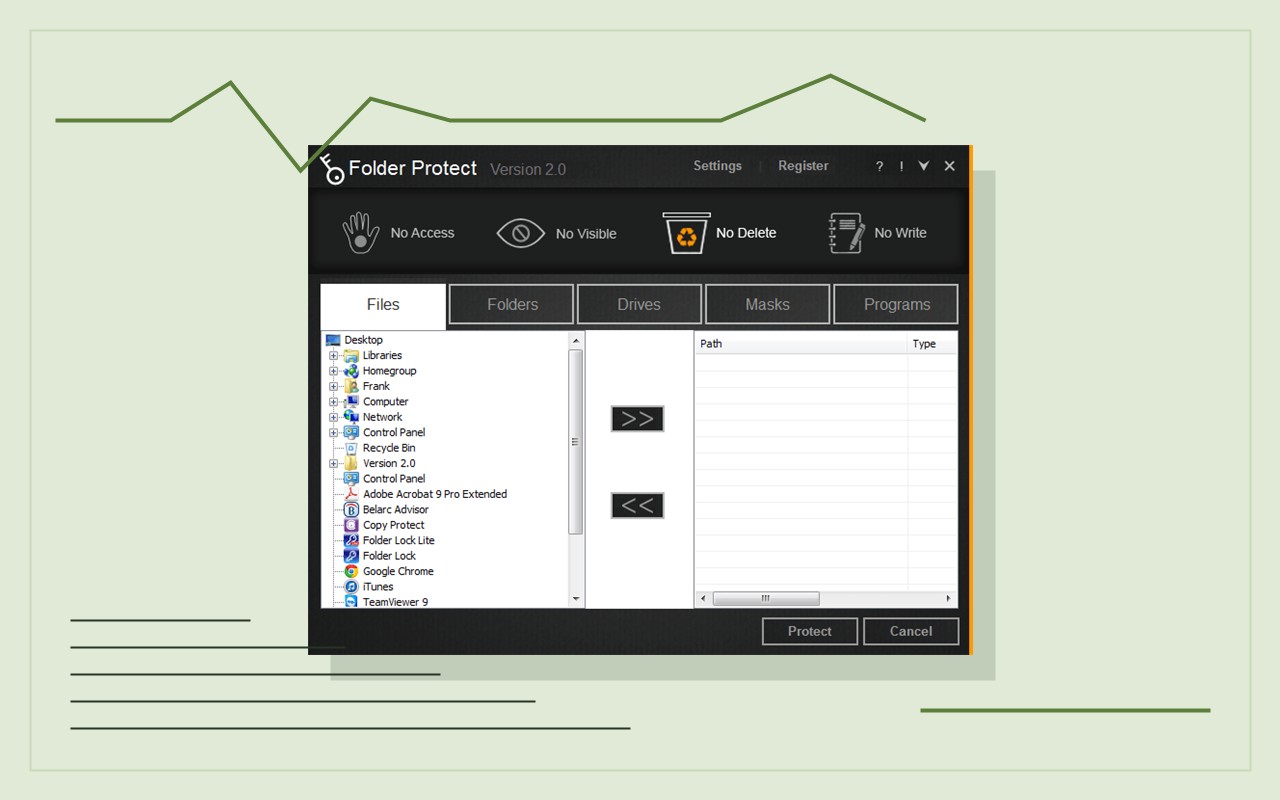This screenshot has width=1280, height=800.
Task: Expand the Homegroup tree node
Action: pos(334,371)
